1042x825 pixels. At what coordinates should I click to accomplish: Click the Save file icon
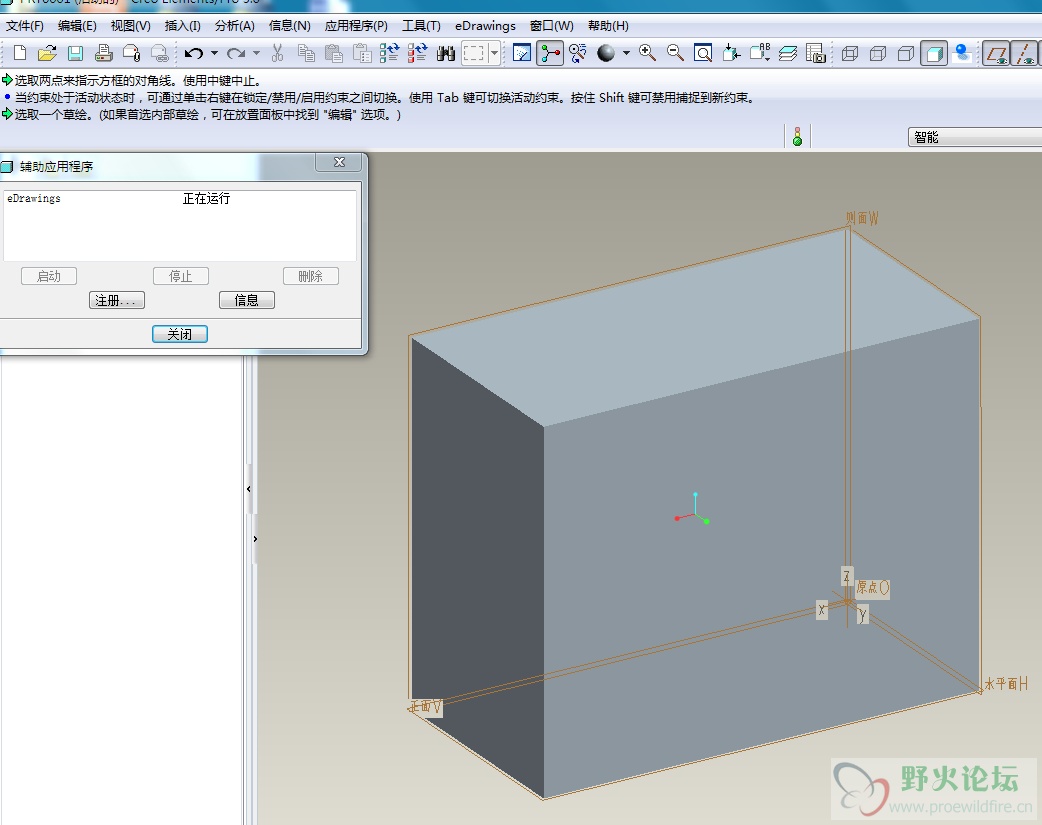75,53
